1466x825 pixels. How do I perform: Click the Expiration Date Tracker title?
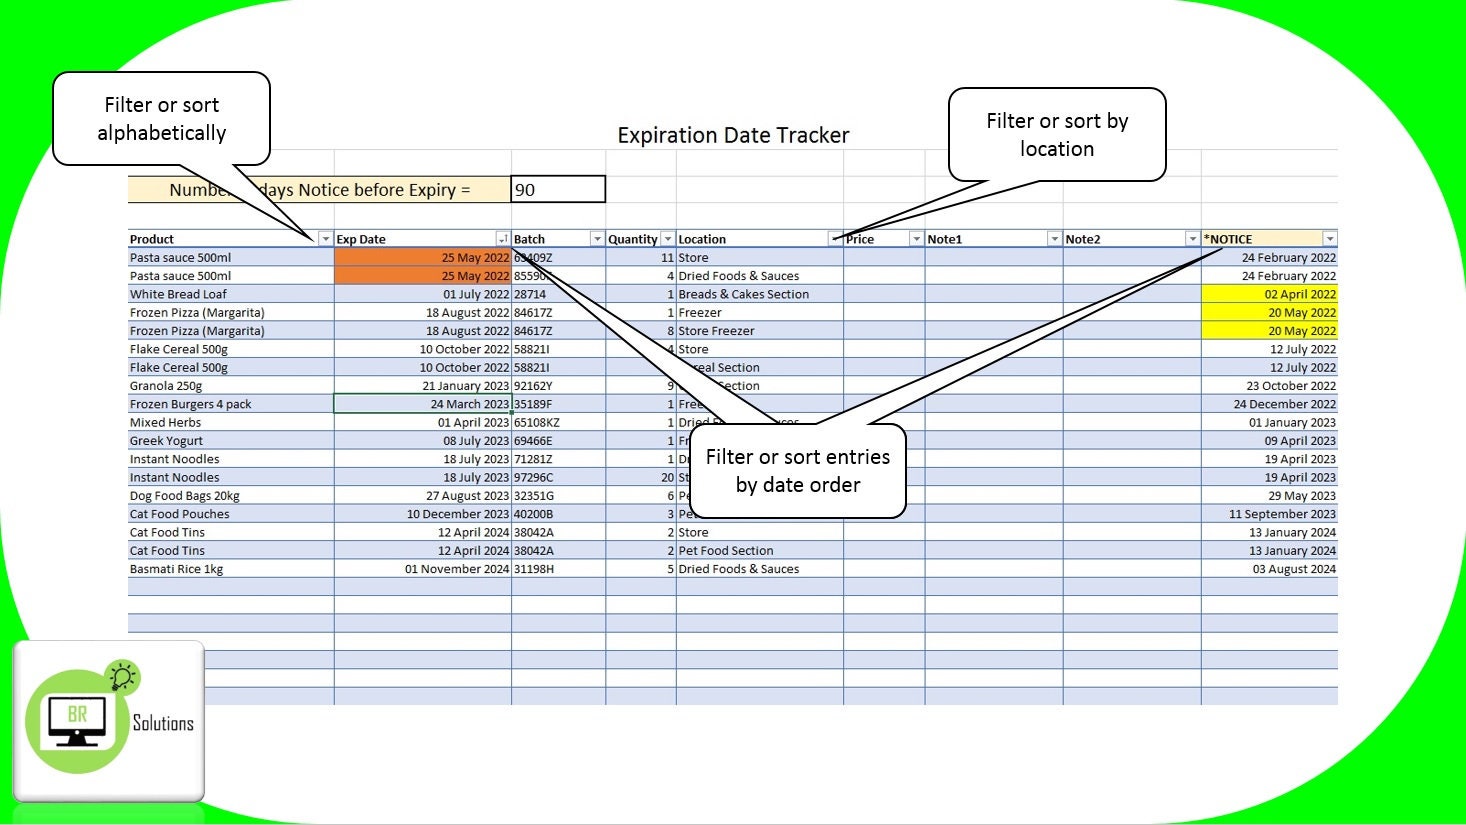(x=733, y=135)
